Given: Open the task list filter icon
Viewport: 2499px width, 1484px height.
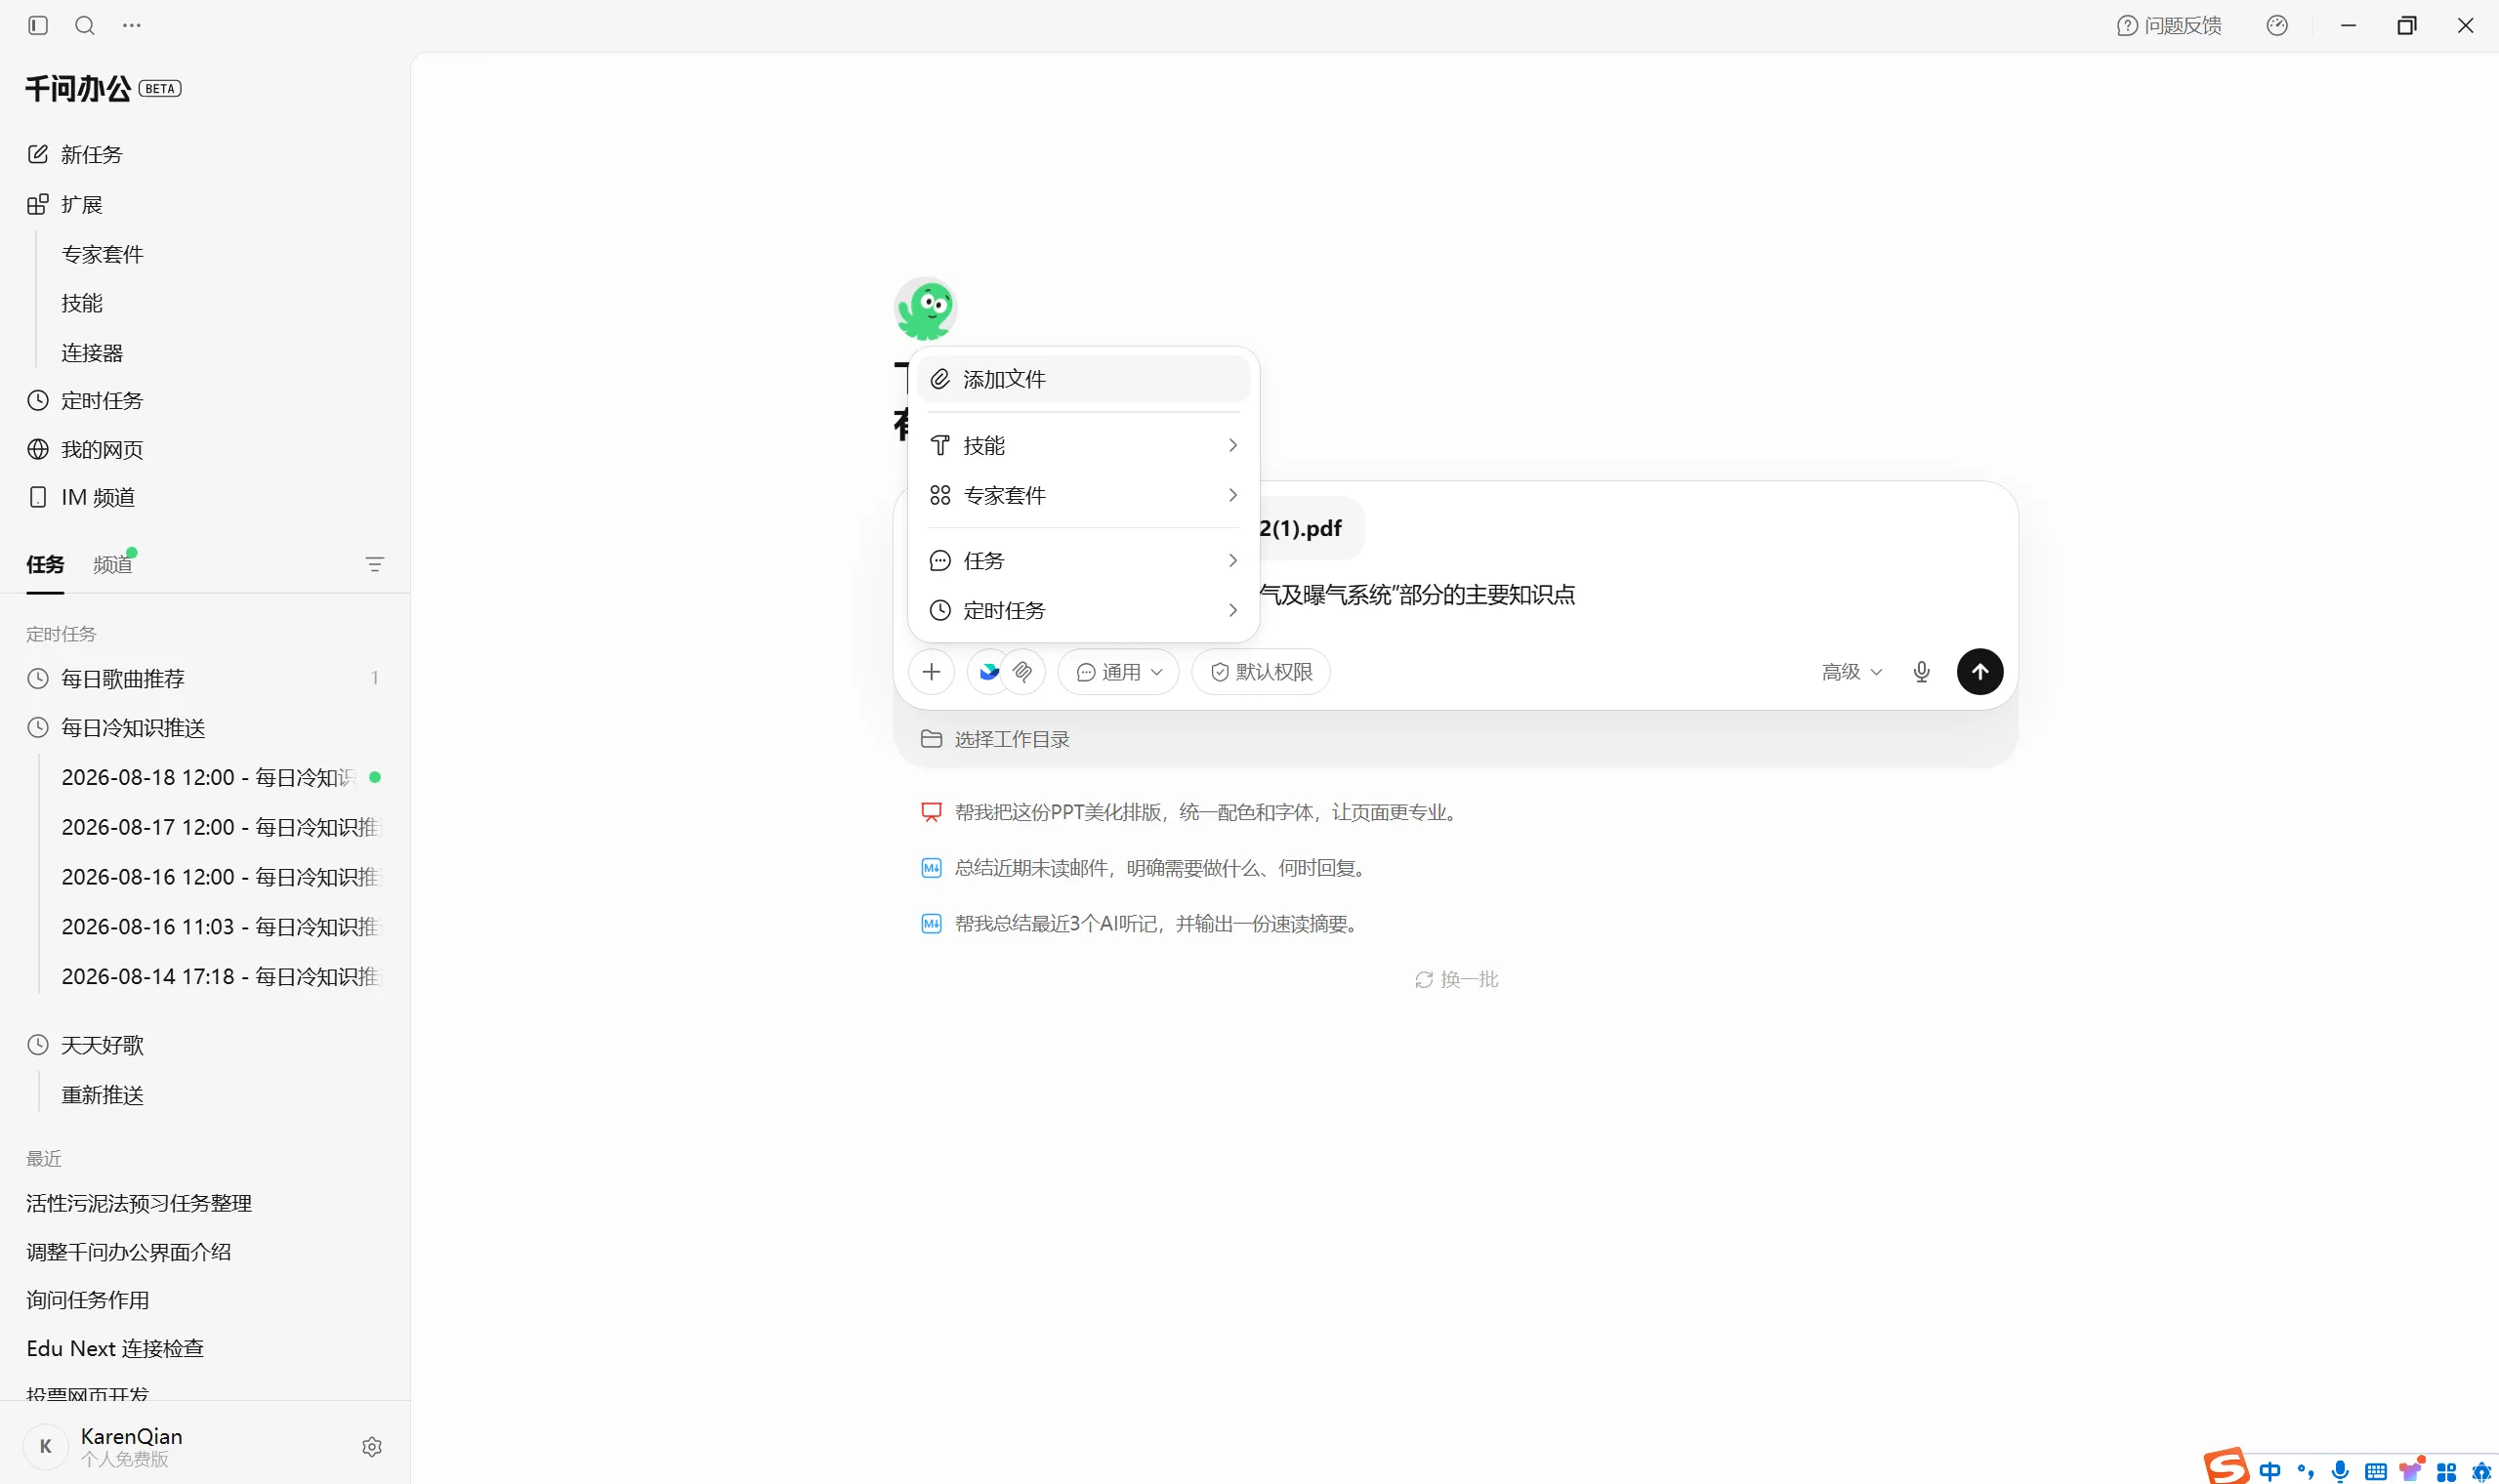Looking at the screenshot, I should [375, 564].
